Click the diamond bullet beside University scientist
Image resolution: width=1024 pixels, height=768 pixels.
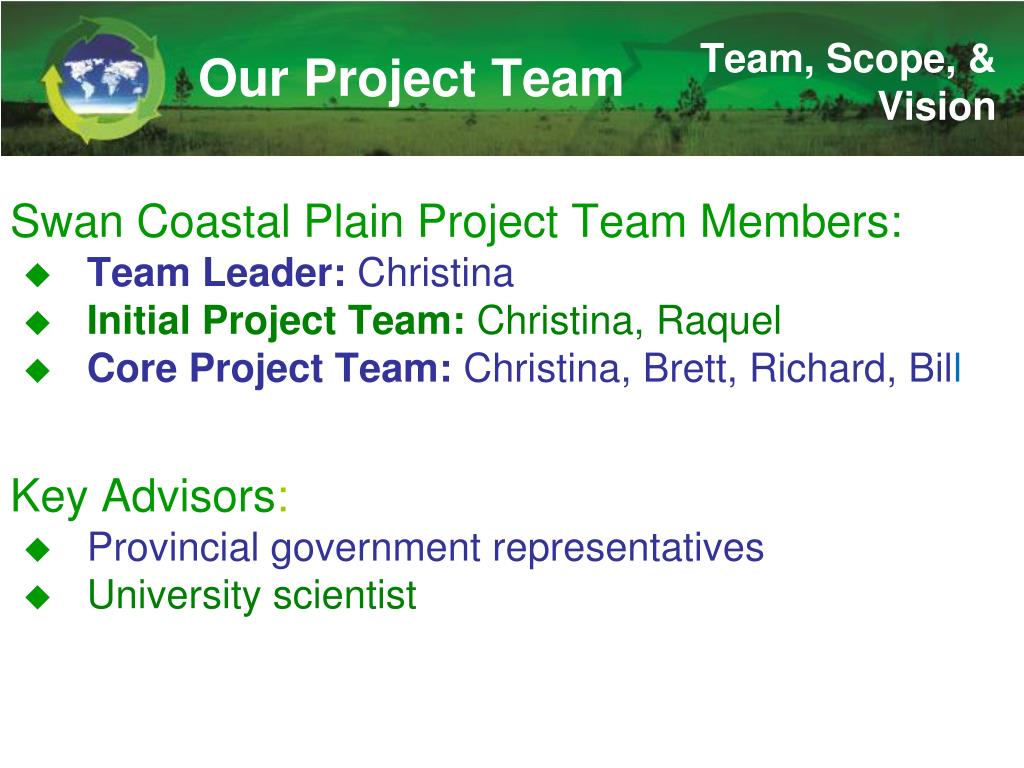[38, 597]
